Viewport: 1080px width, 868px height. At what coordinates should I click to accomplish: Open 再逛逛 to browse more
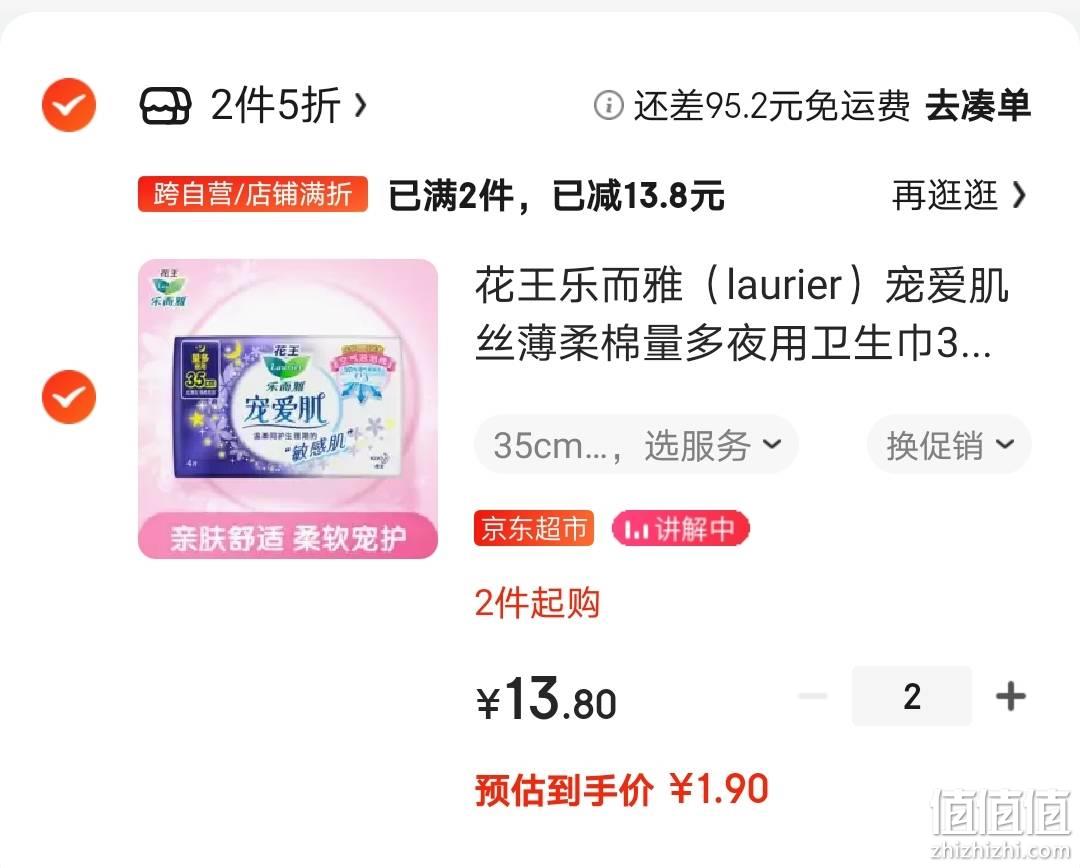(959, 195)
